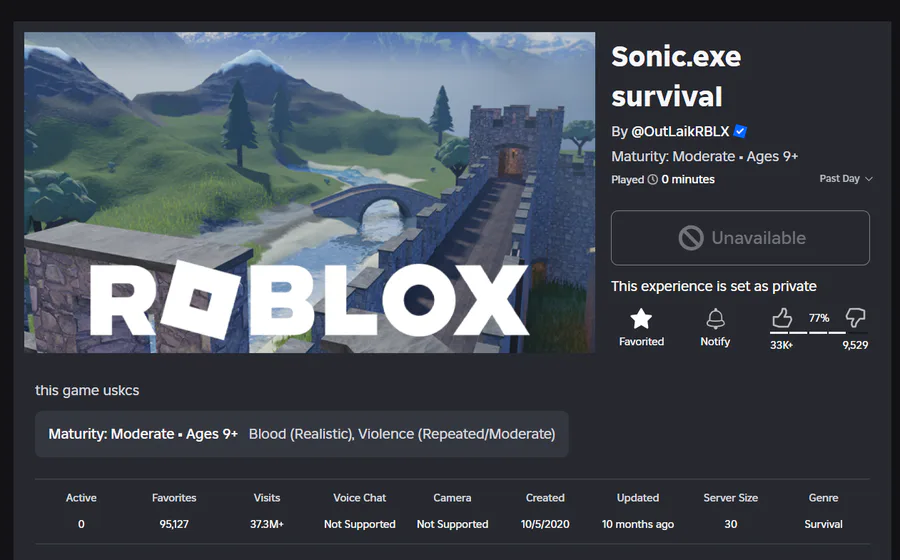The height and width of the screenshot is (560, 900).
Task: Click 'This experience is set as private' text
Action: [x=713, y=286]
